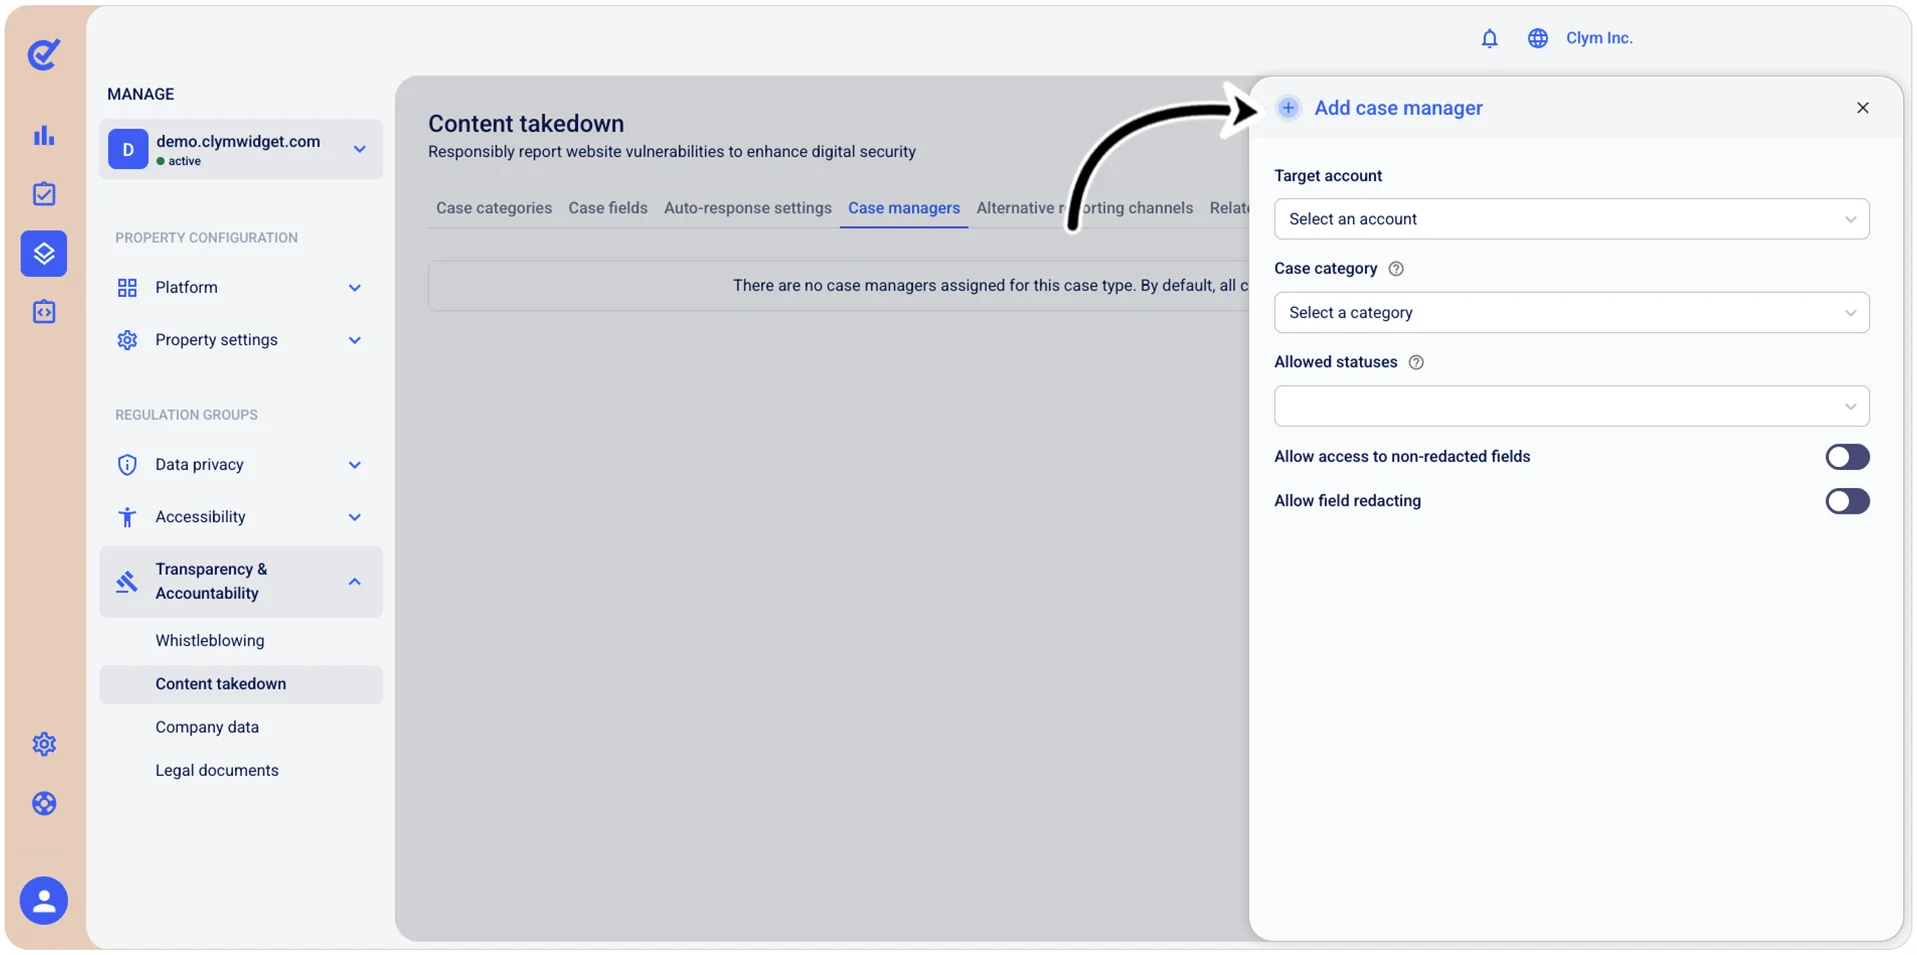
Task: Click the Allowed statuses help question icon
Action: point(1416,363)
